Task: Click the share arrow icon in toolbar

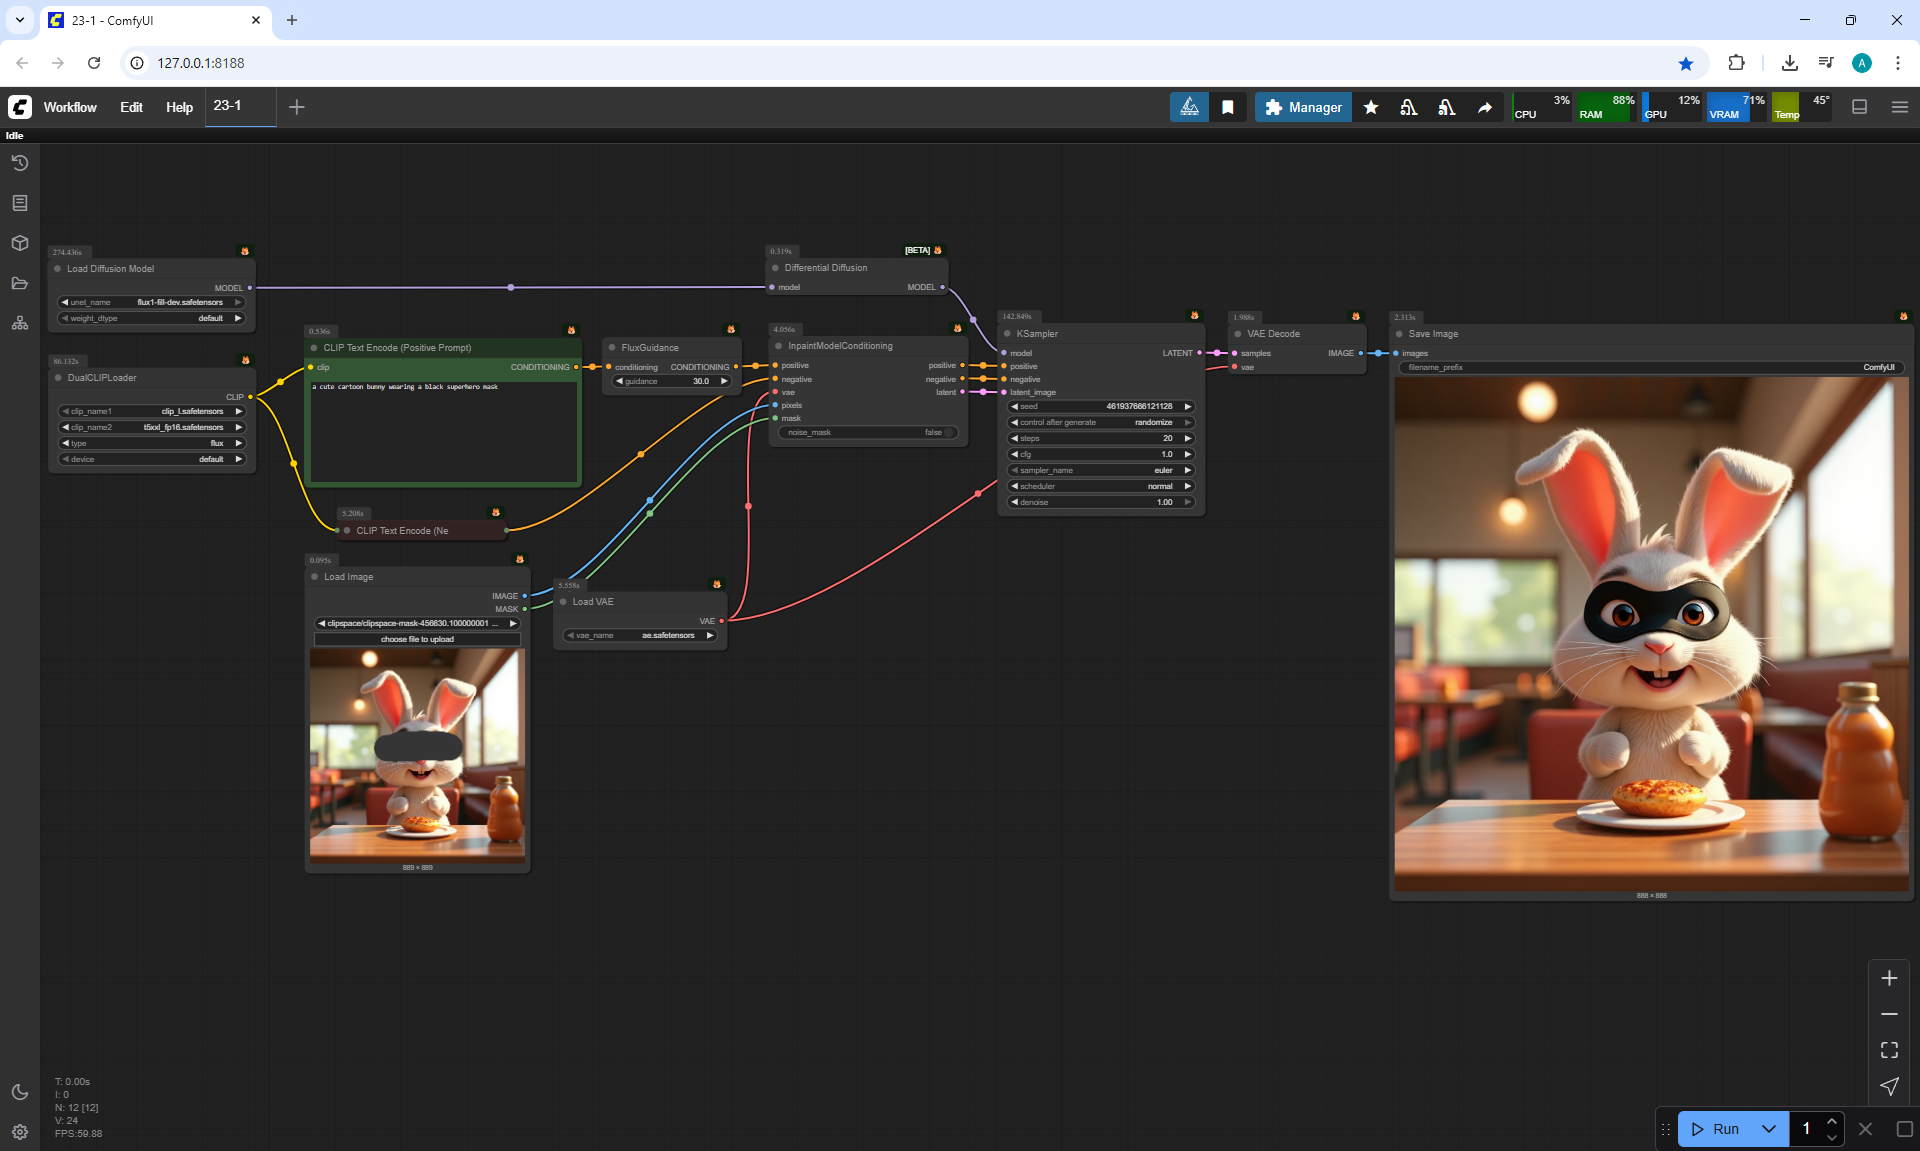Action: tap(1485, 107)
